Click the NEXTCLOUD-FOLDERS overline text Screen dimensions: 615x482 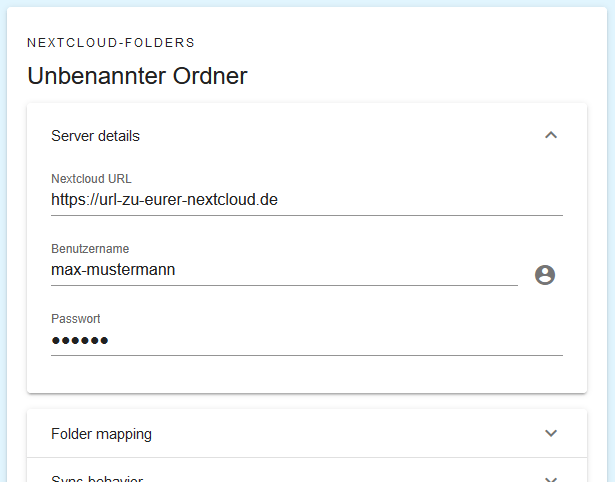coord(110,43)
